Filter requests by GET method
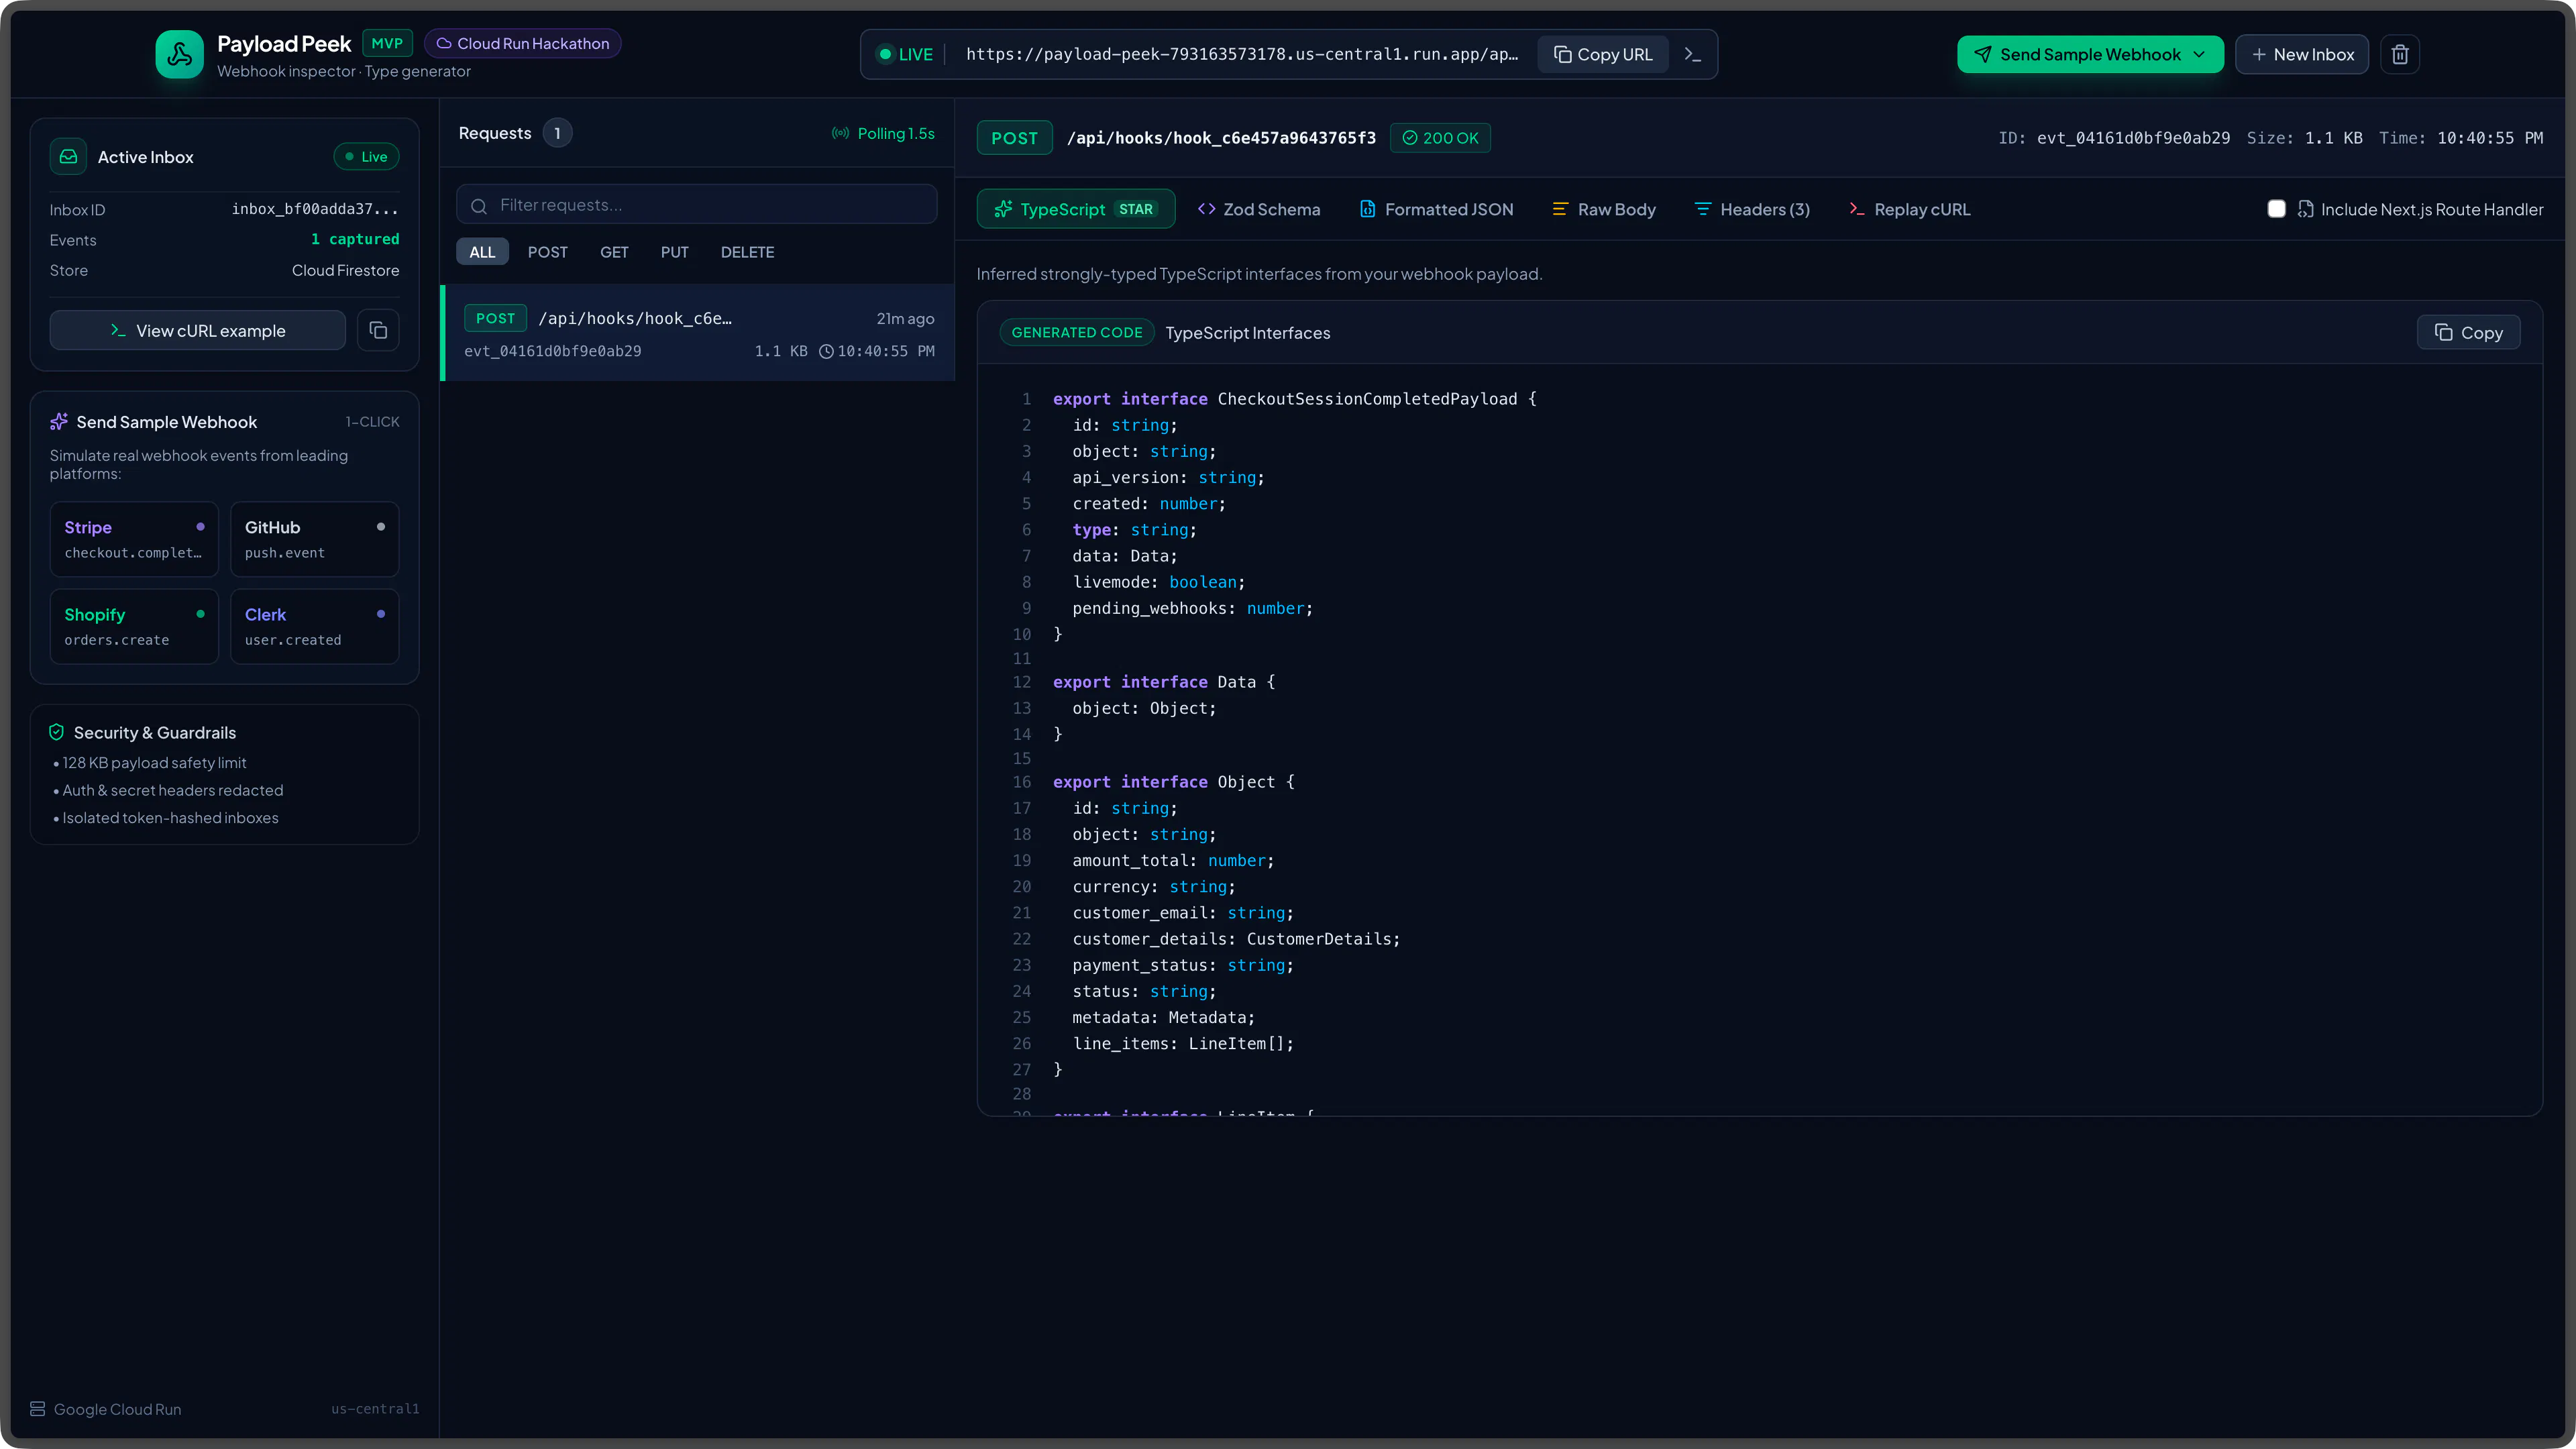This screenshot has height=1449, width=2576. [x=614, y=252]
